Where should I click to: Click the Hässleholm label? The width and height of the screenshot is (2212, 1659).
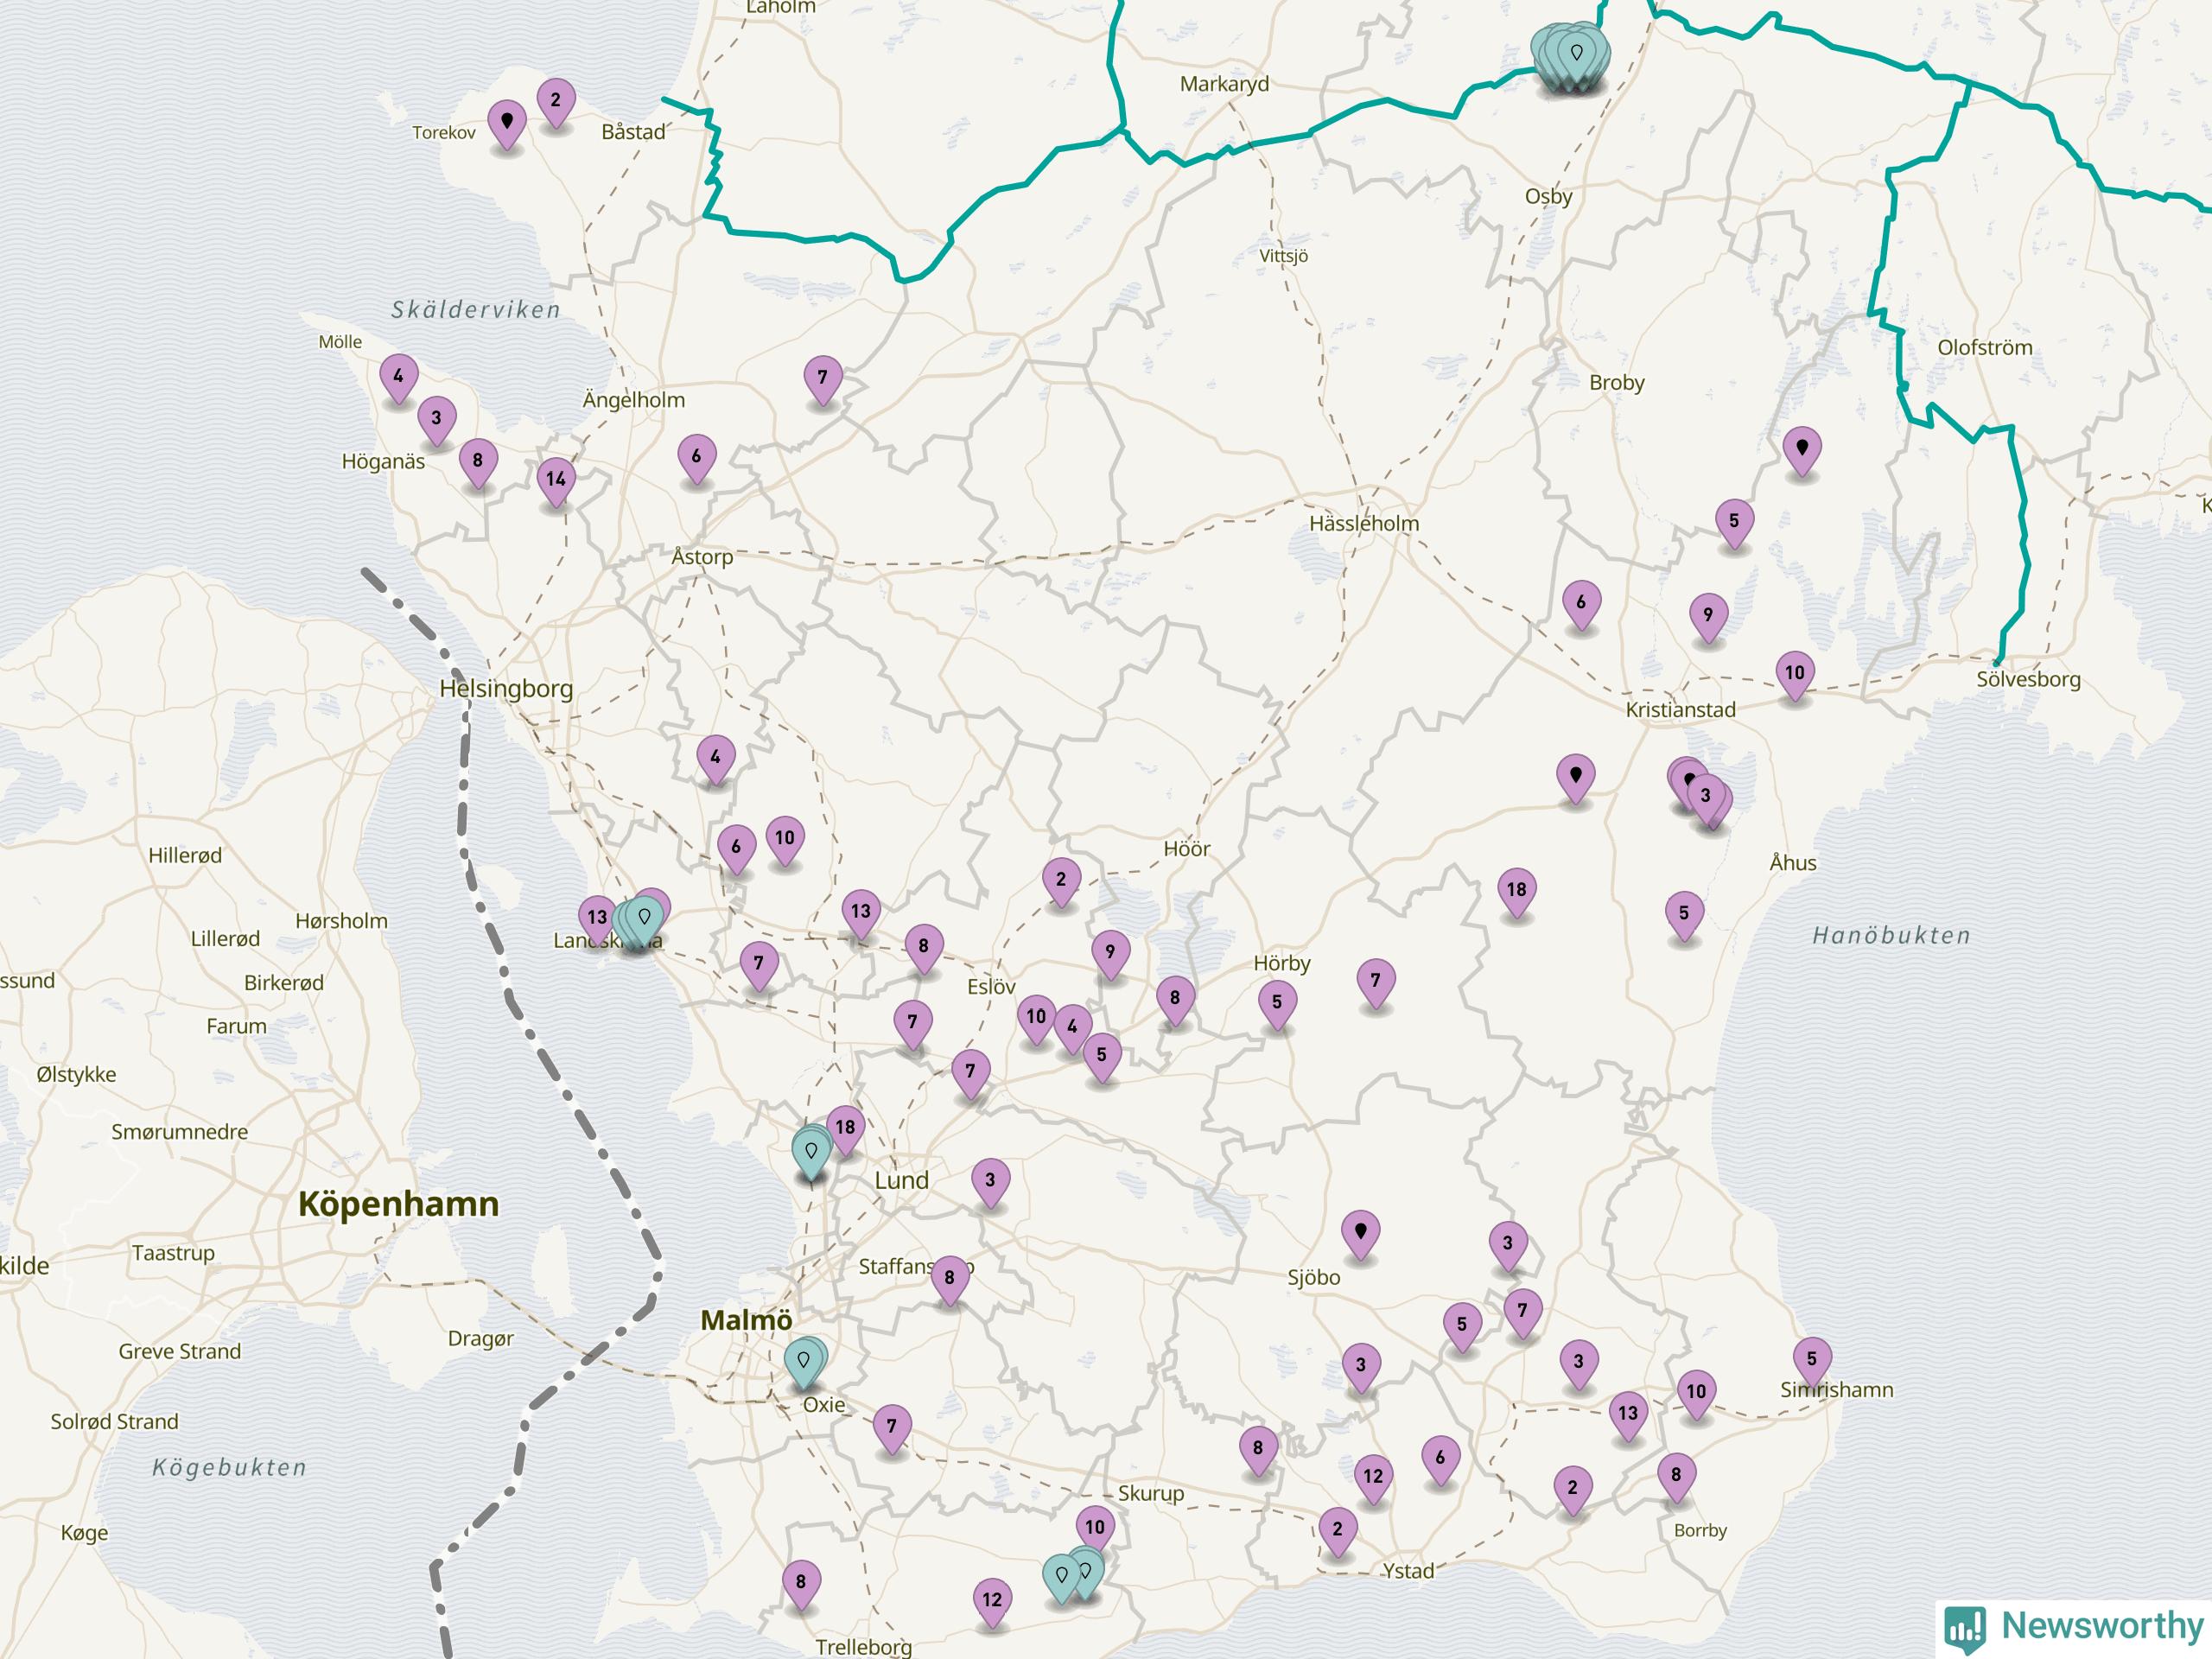pyautogui.click(x=1364, y=523)
